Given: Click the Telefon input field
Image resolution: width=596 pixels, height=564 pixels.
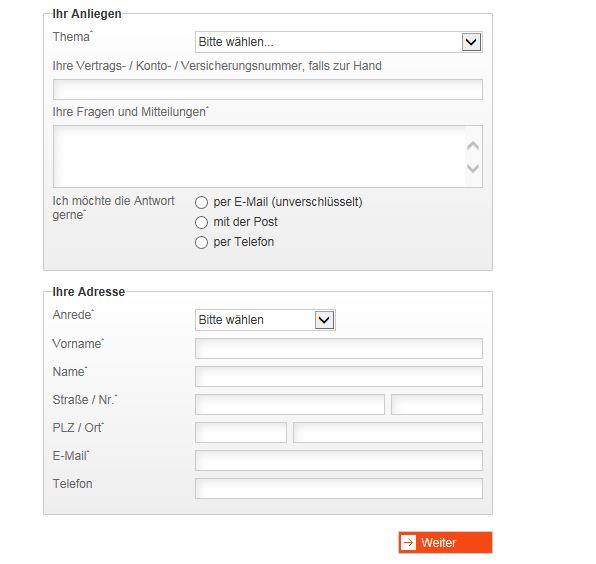Looking at the screenshot, I should click(x=339, y=488).
